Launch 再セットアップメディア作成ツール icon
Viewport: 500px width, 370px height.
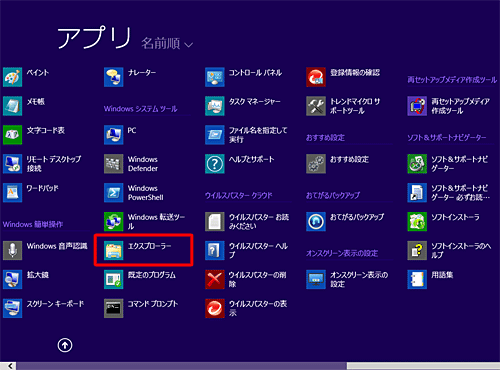coord(417,106)
